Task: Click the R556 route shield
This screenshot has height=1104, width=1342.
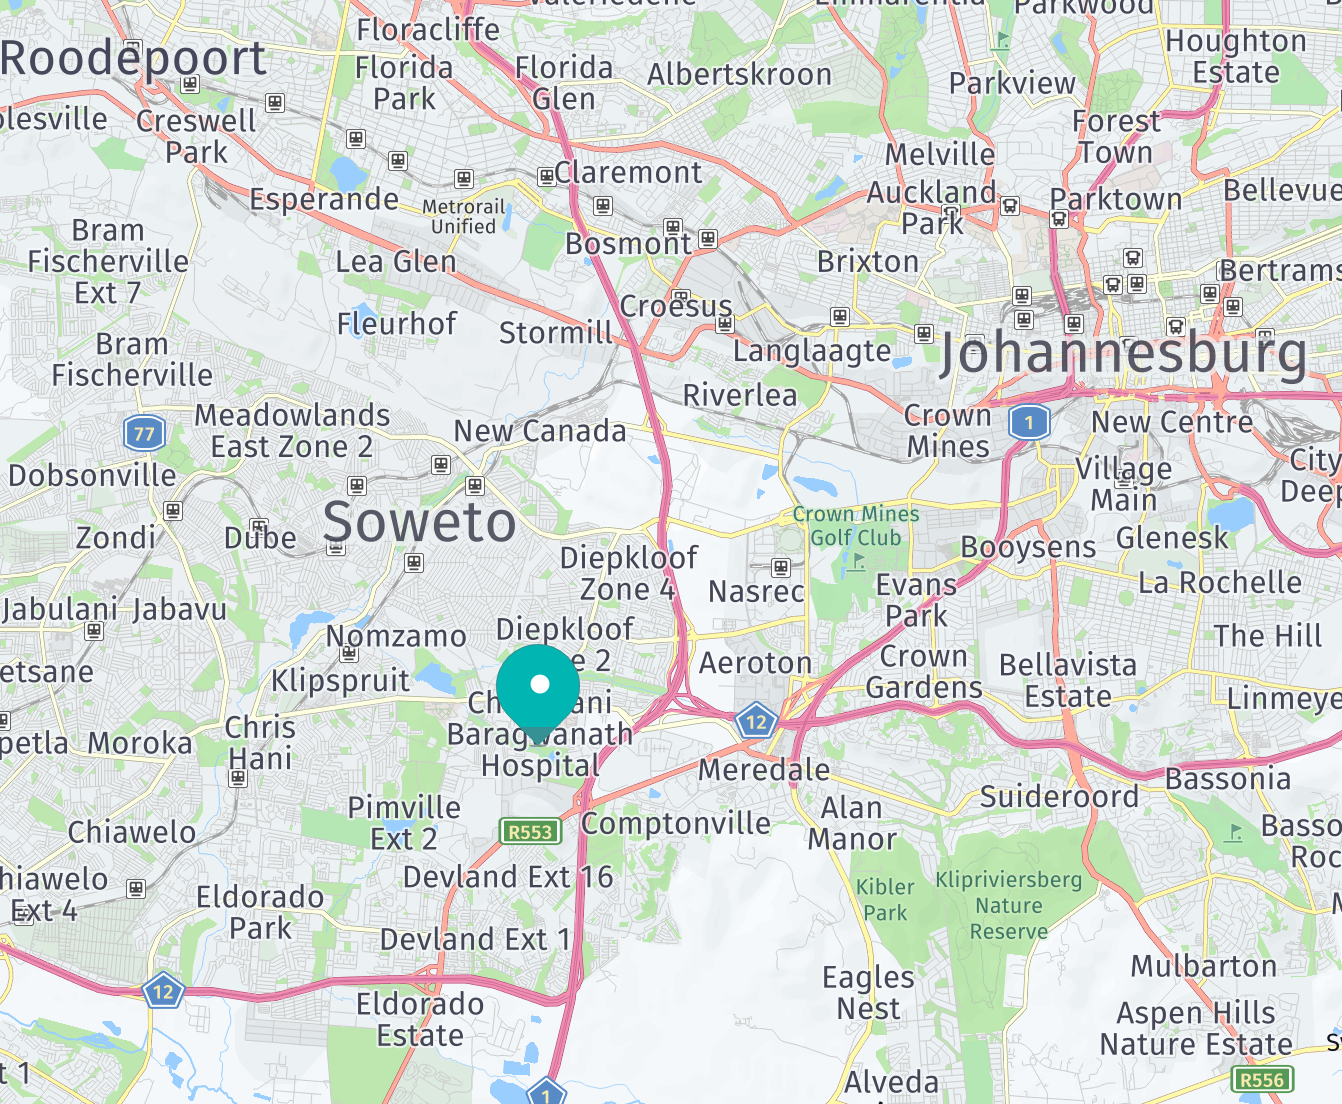Action: (1262, 1079)
